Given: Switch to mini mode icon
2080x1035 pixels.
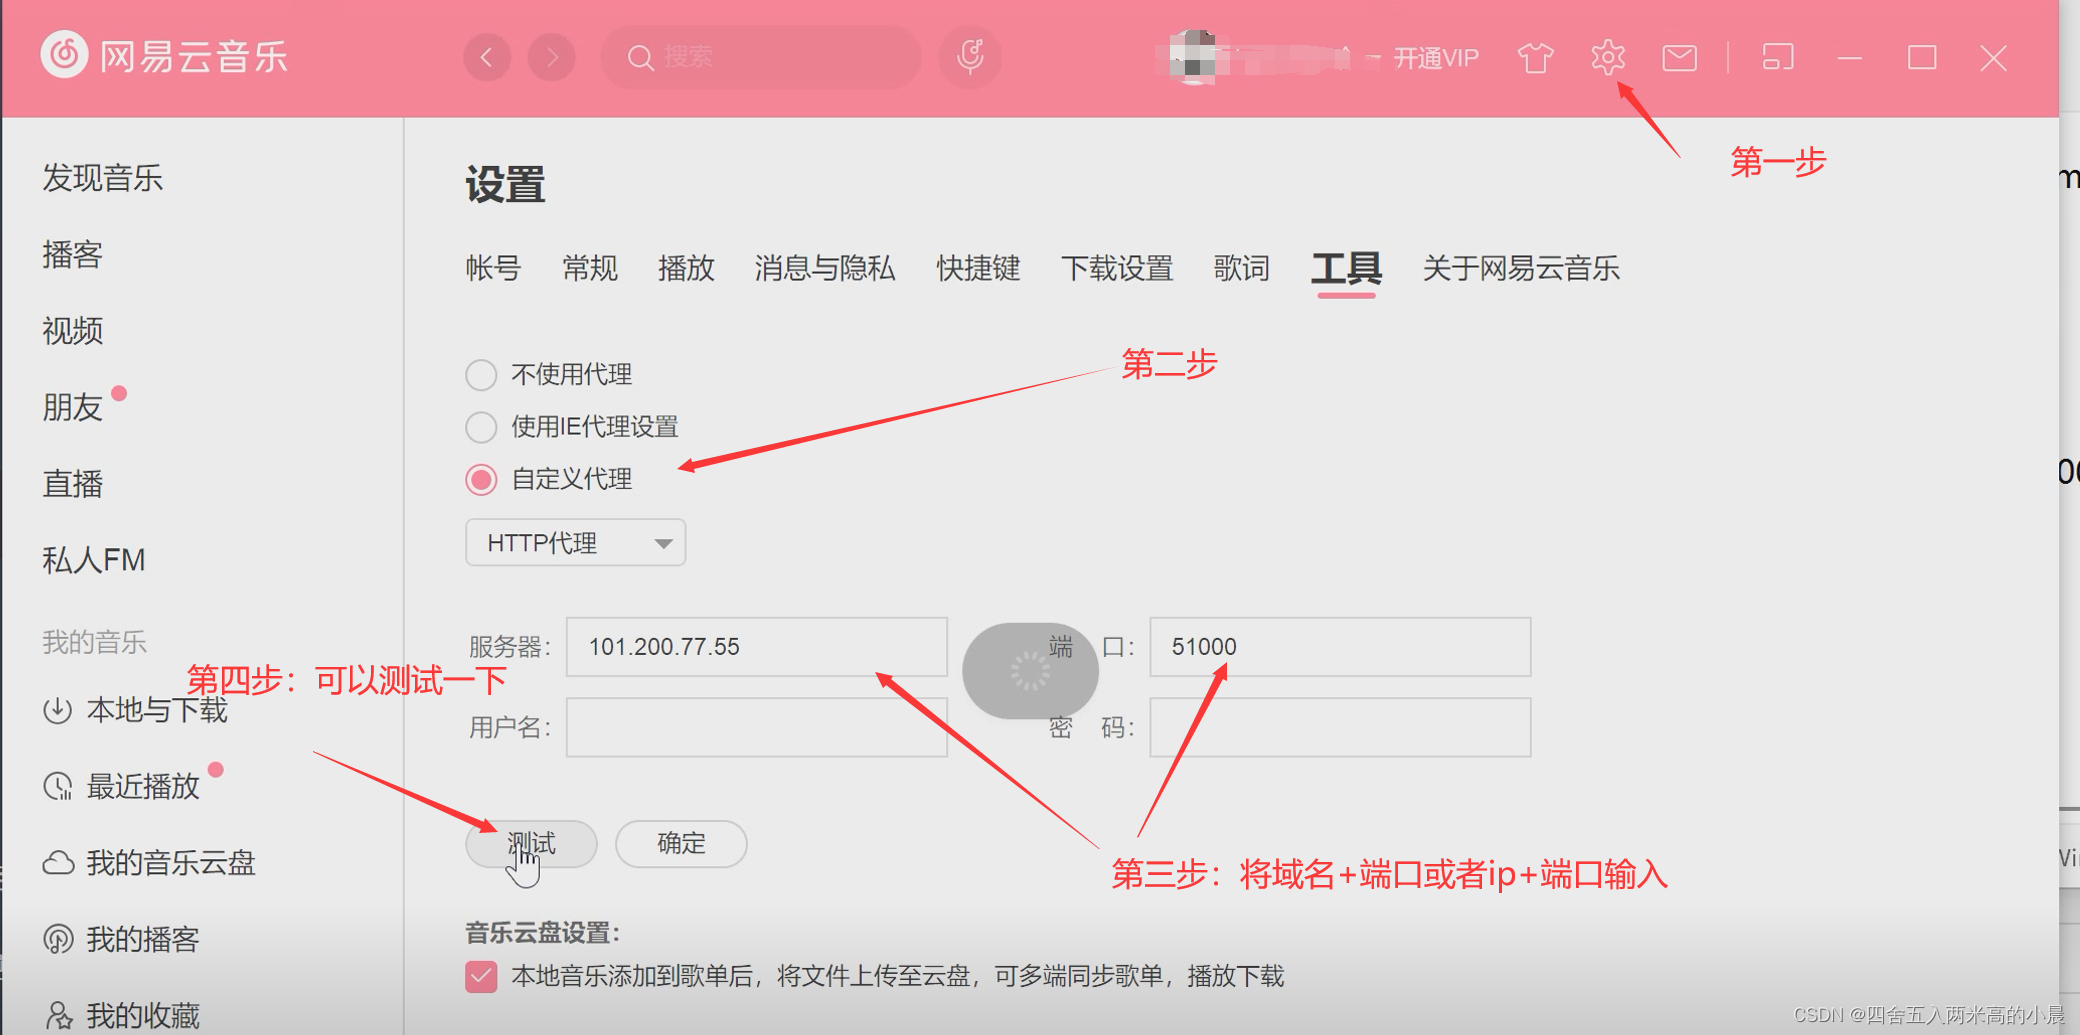Looking at the screenshot, I should pyautogui.click(x=1777, y=58).
